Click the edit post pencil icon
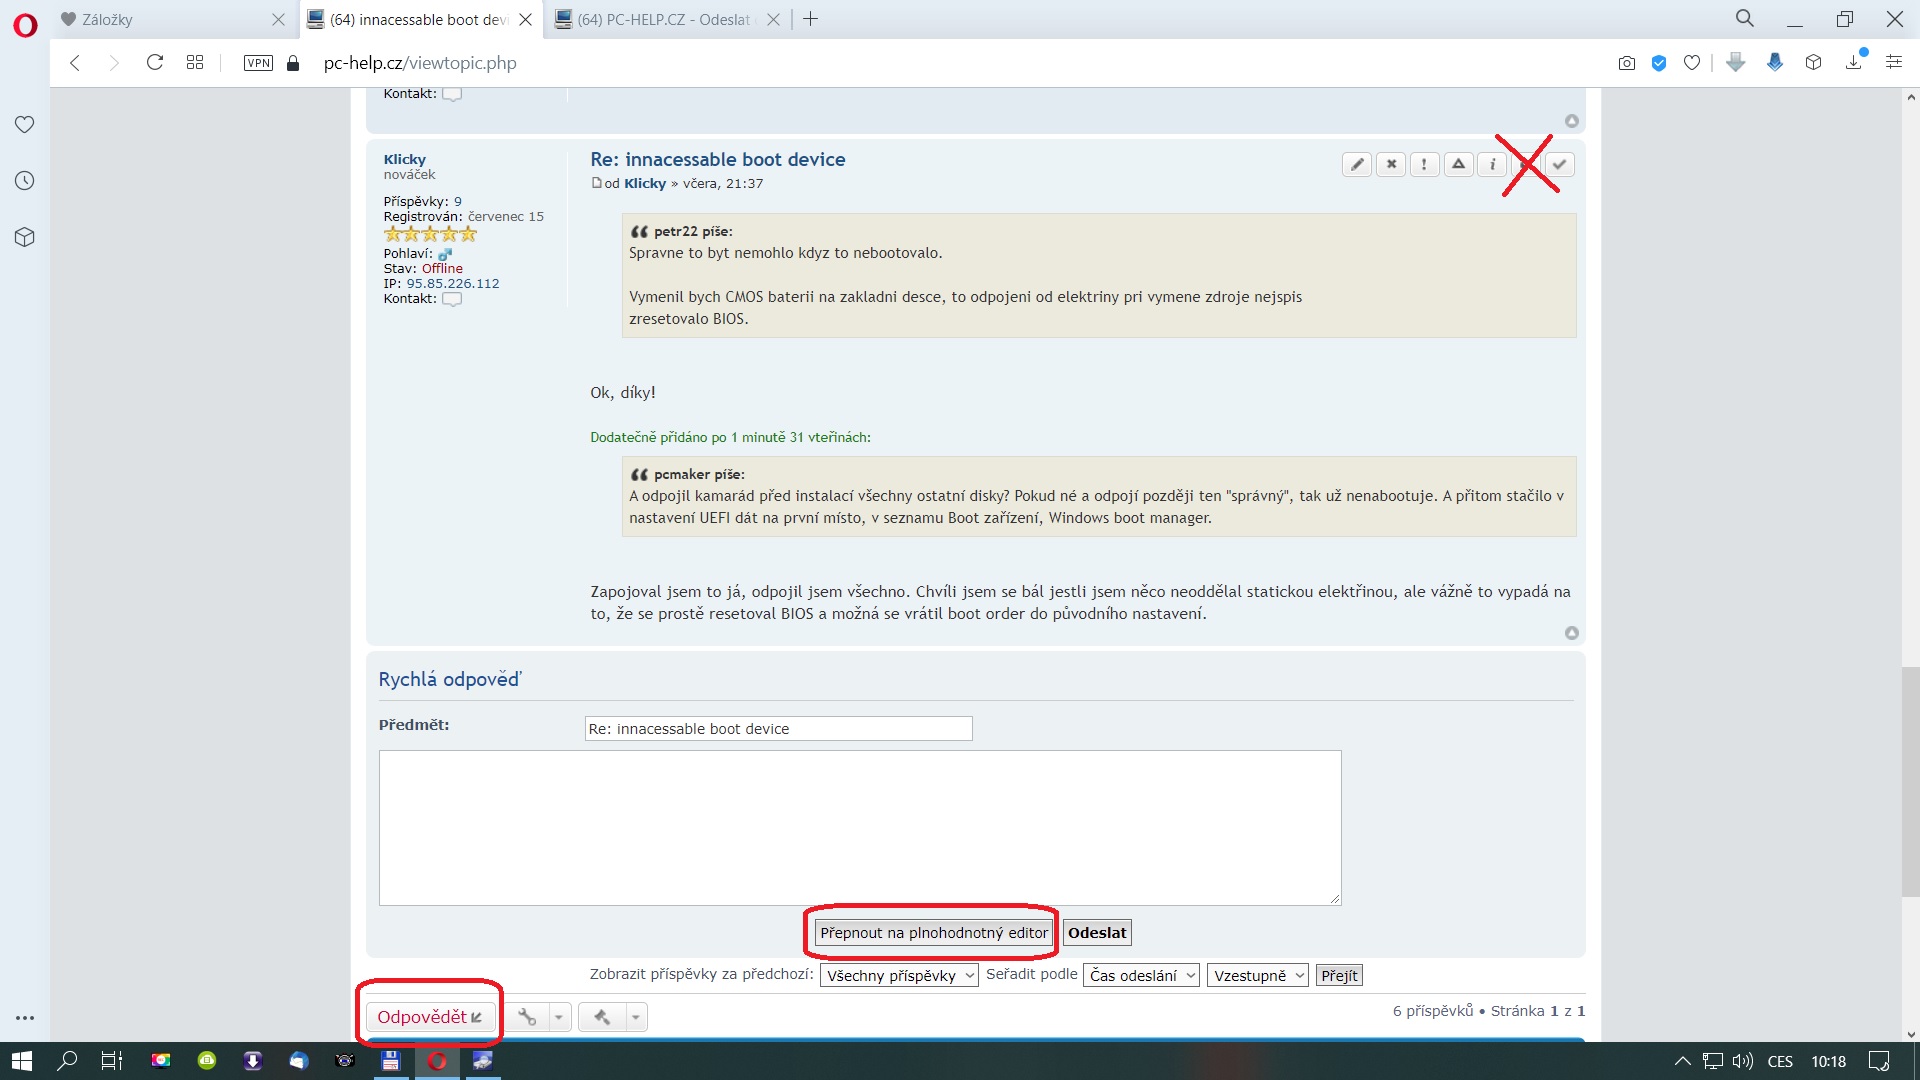 point(1357,164)
